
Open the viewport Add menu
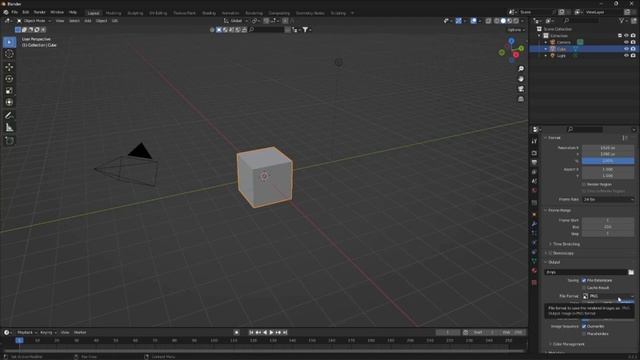pyautogui.click(x=88, y=21)
